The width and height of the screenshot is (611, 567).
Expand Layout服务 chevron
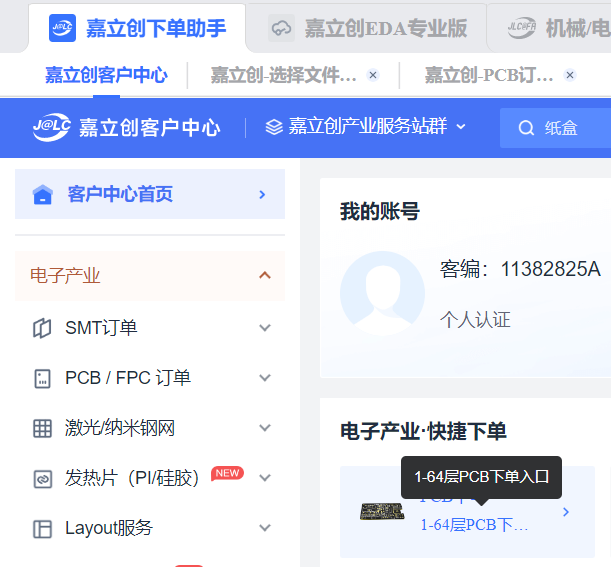pos(265,528)
